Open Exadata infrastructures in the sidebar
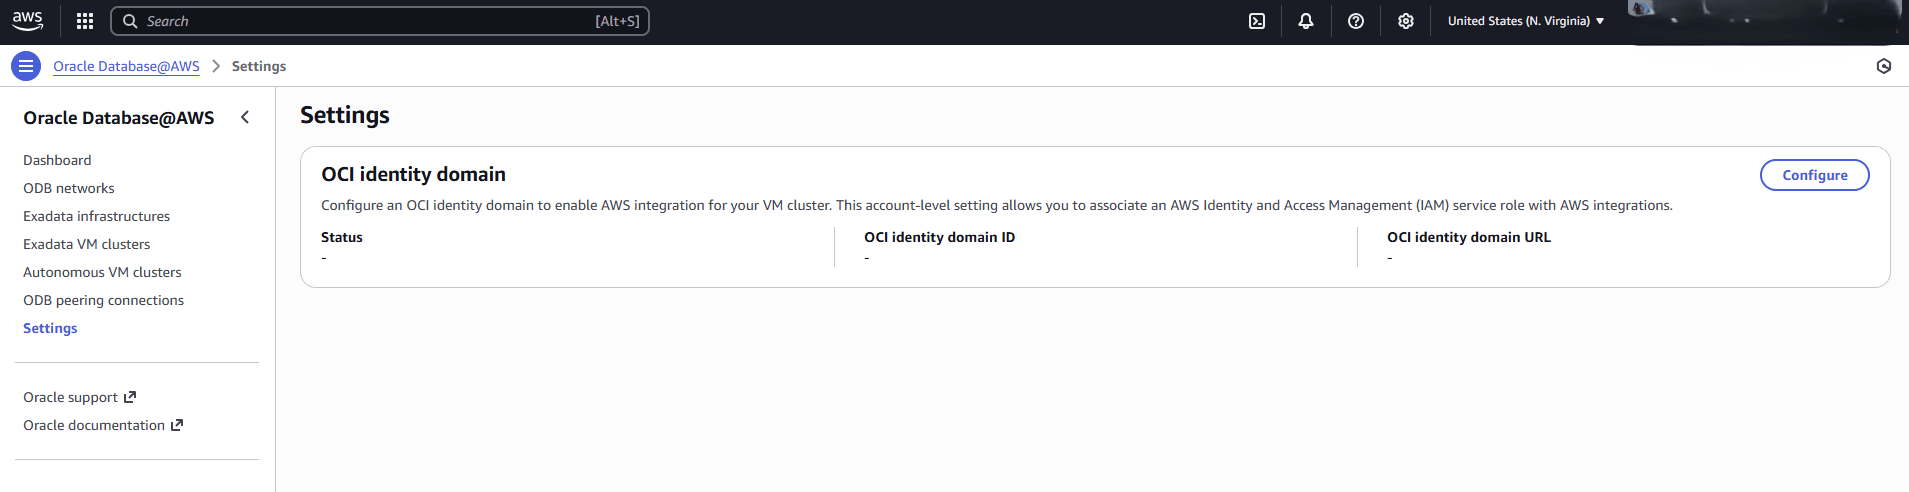 tap(97, 216)
